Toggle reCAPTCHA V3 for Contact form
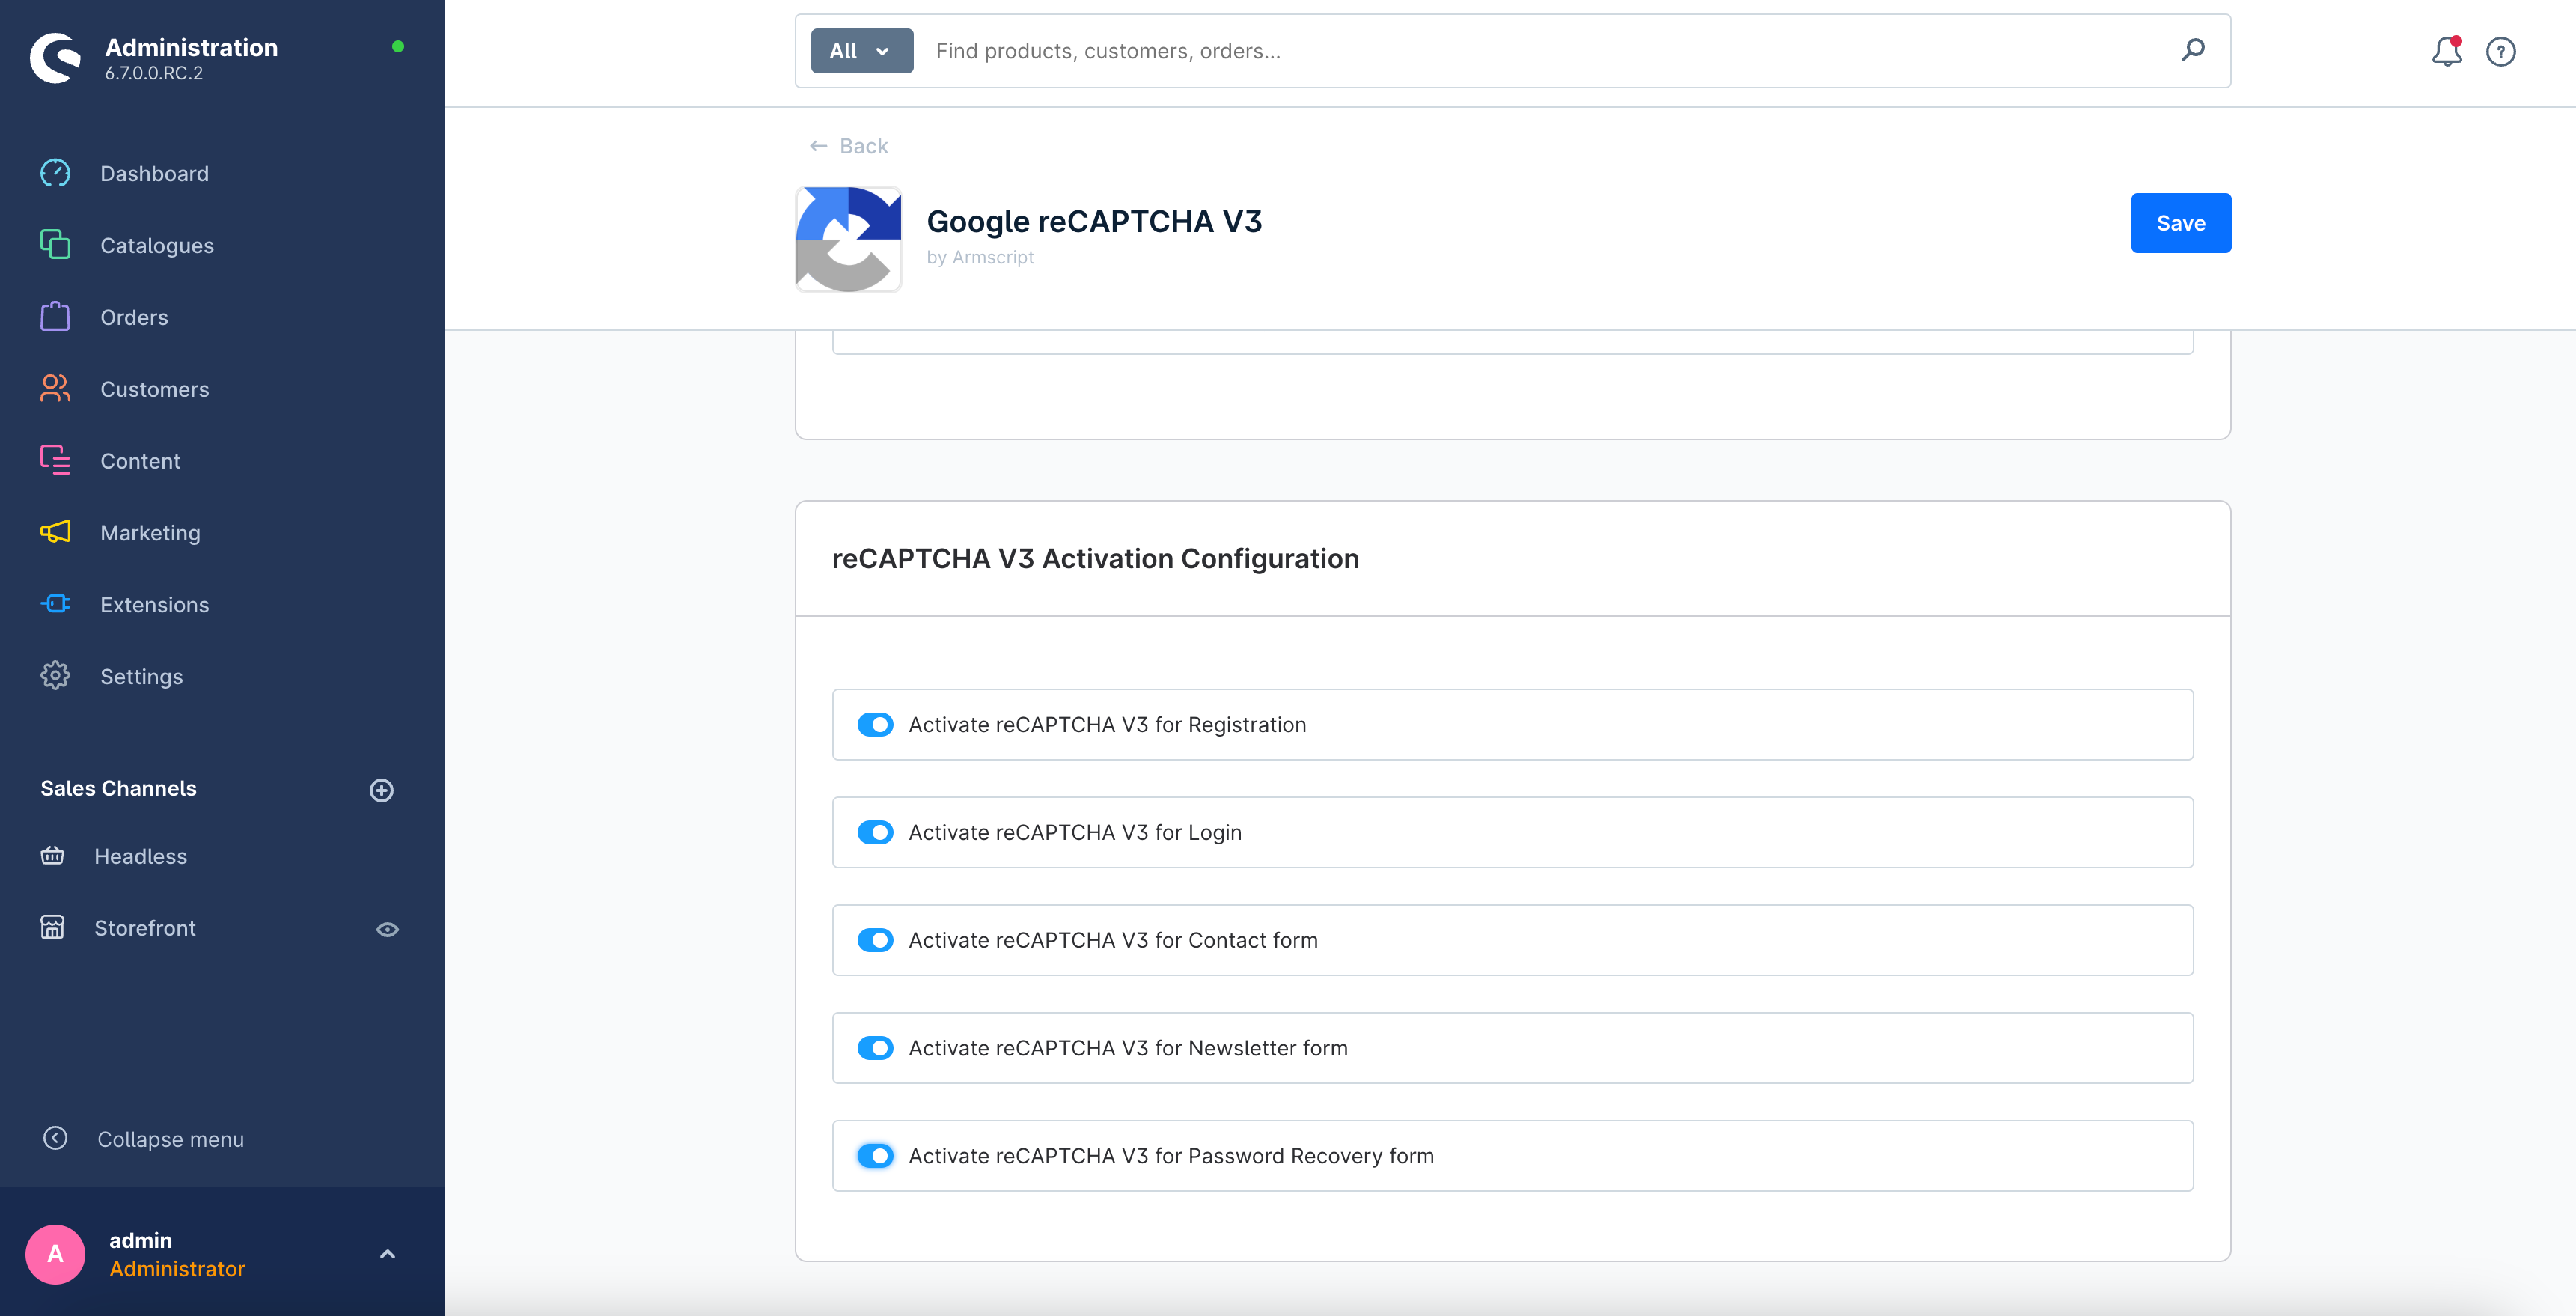 pyautogui.click(x=875, y=940)
